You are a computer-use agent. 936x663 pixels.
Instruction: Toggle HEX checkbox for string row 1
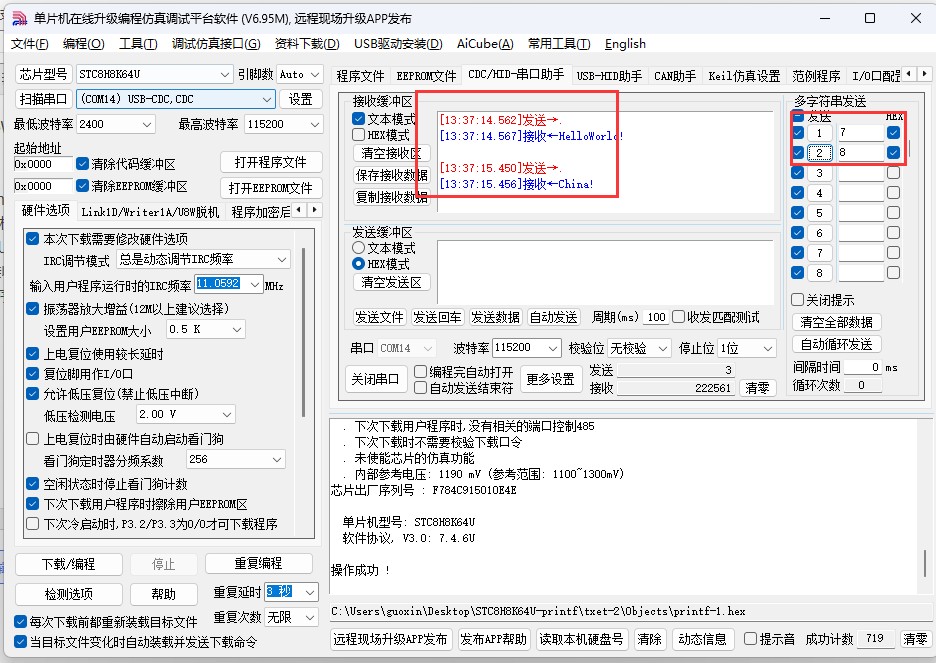point(893,132)
